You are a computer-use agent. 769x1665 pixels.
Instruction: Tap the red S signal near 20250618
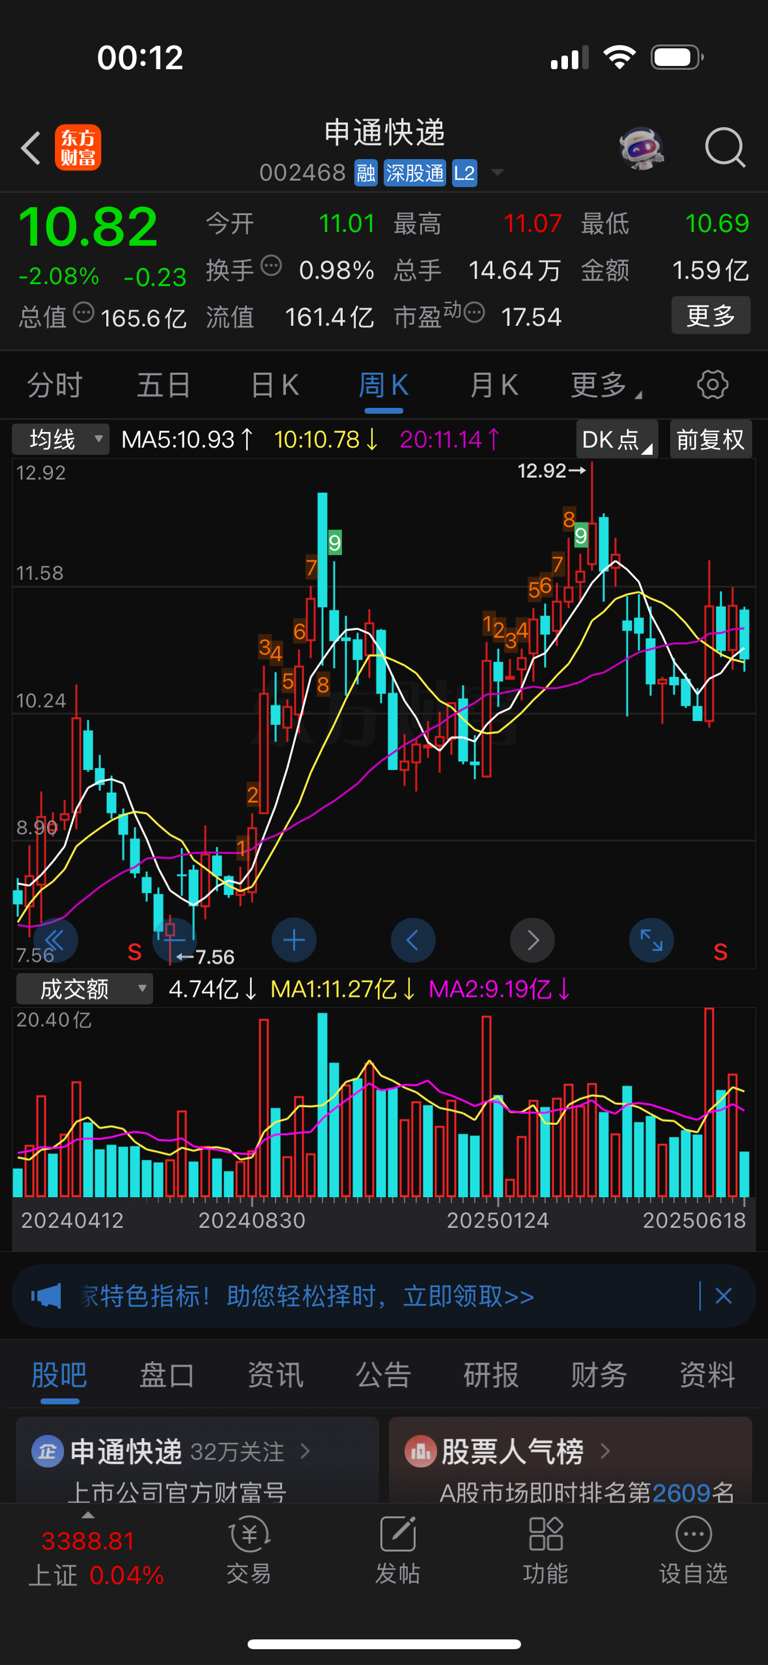[x=720, y=952]
